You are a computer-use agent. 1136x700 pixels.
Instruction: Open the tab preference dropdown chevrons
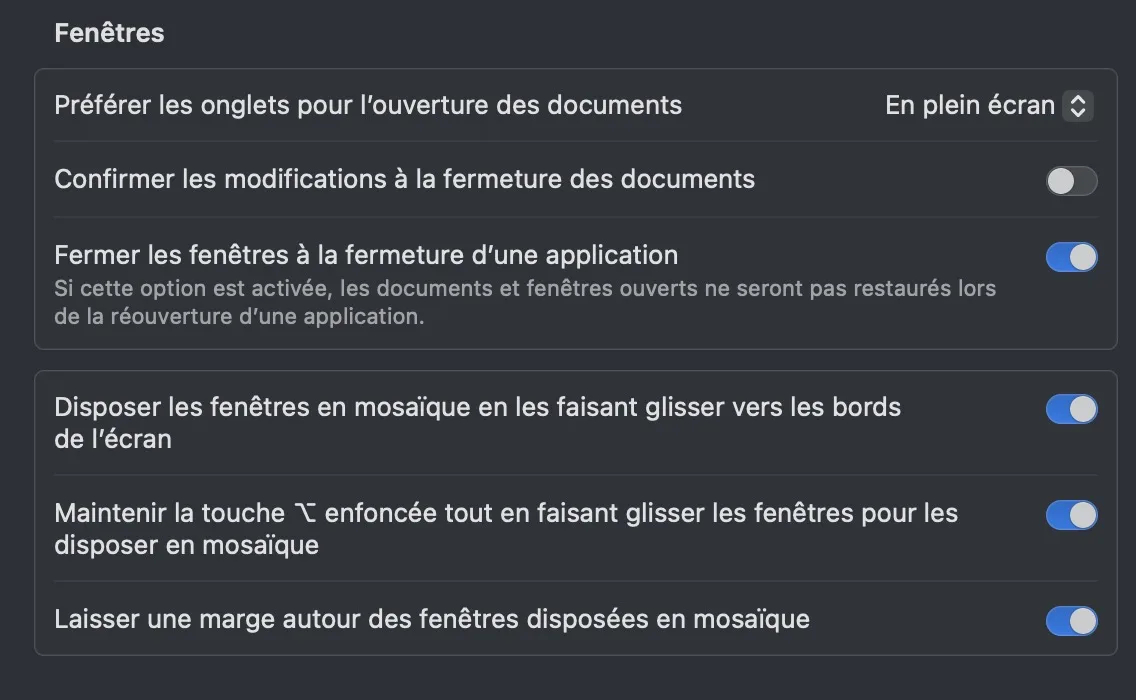click(x=1077, y=106)
